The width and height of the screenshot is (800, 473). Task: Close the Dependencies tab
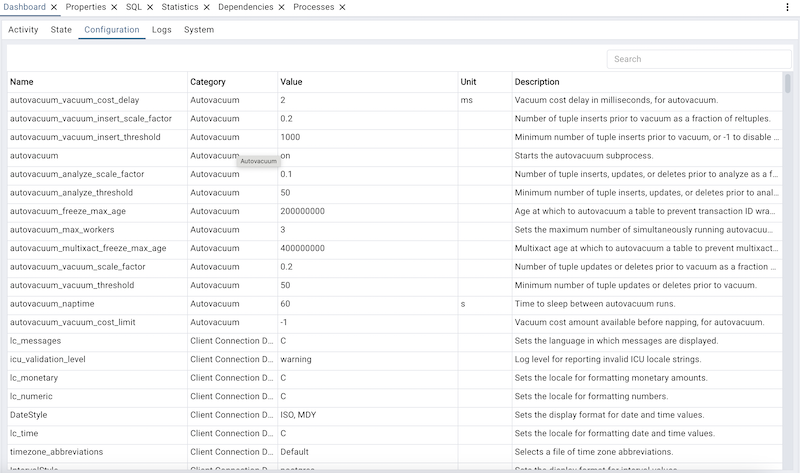tap(282, 7)
